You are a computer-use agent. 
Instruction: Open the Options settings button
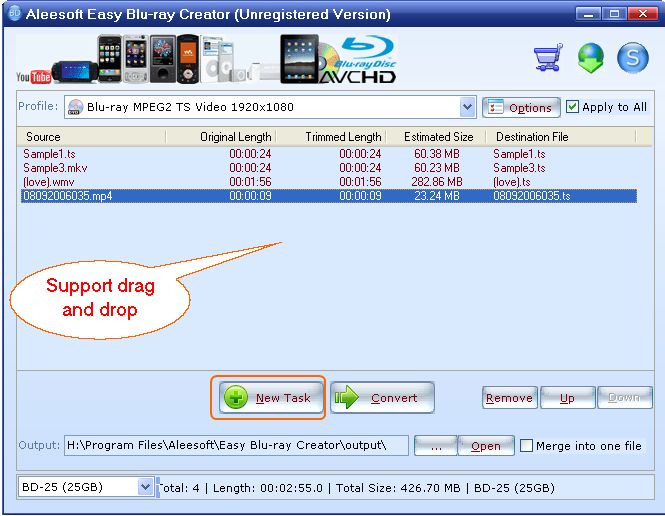[x=521, y=108]
